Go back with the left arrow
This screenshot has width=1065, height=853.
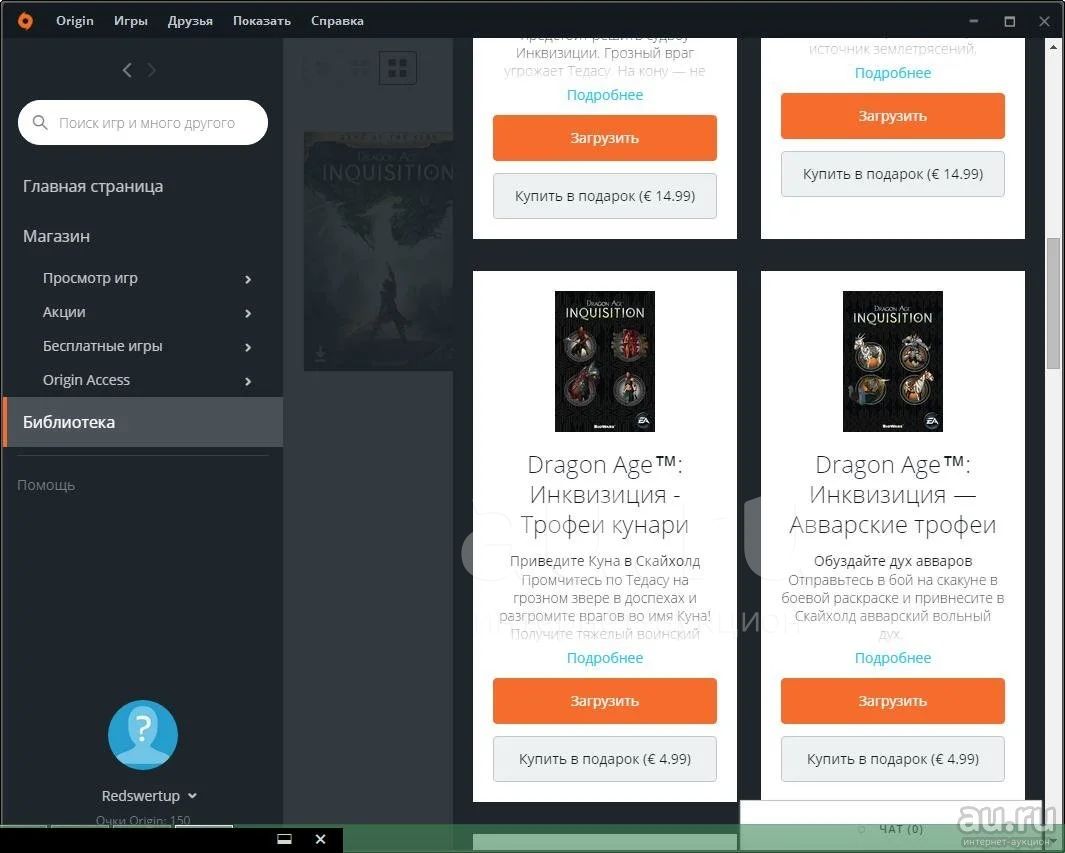(127, 70)
